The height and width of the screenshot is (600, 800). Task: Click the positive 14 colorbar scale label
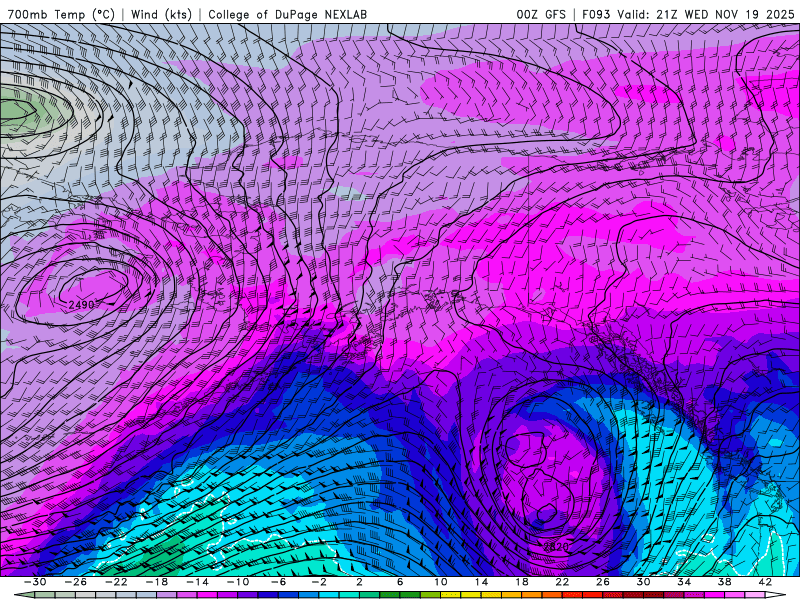click(481, 582)
